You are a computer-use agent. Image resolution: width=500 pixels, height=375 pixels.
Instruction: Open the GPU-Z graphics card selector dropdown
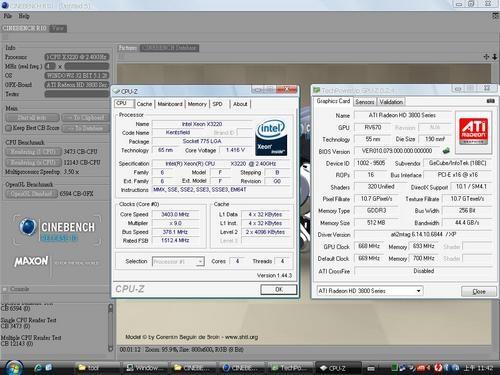[x=418, y=291]
